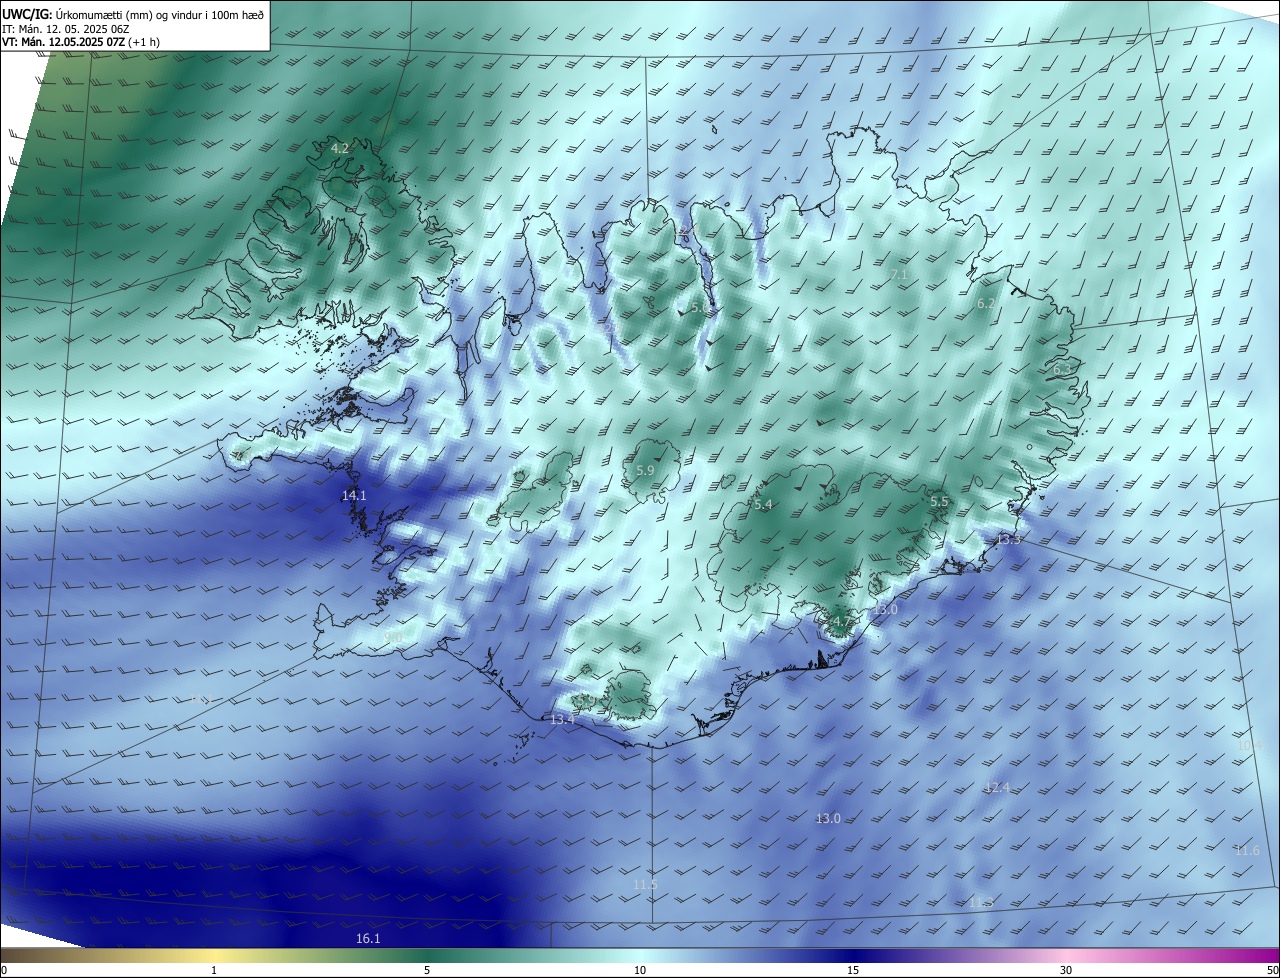Click the 50 tick on the color scale

pyautogui.click(x=1272, y=970)
